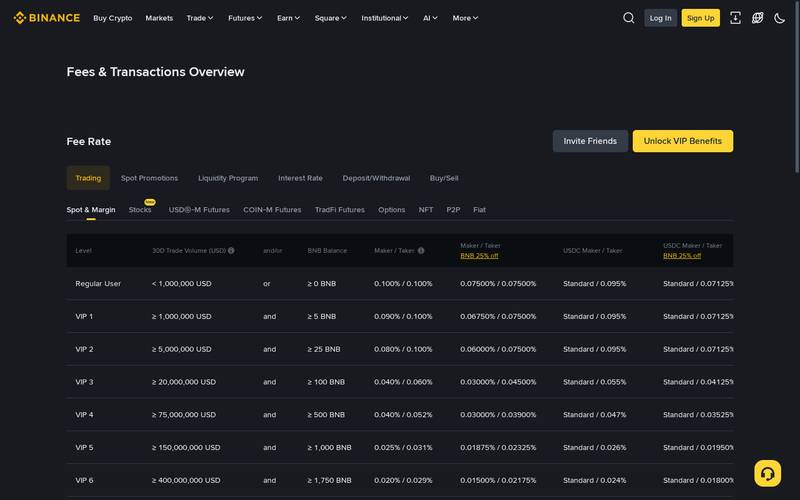Expand the Earn menu dropdown

tap(288, 18)
